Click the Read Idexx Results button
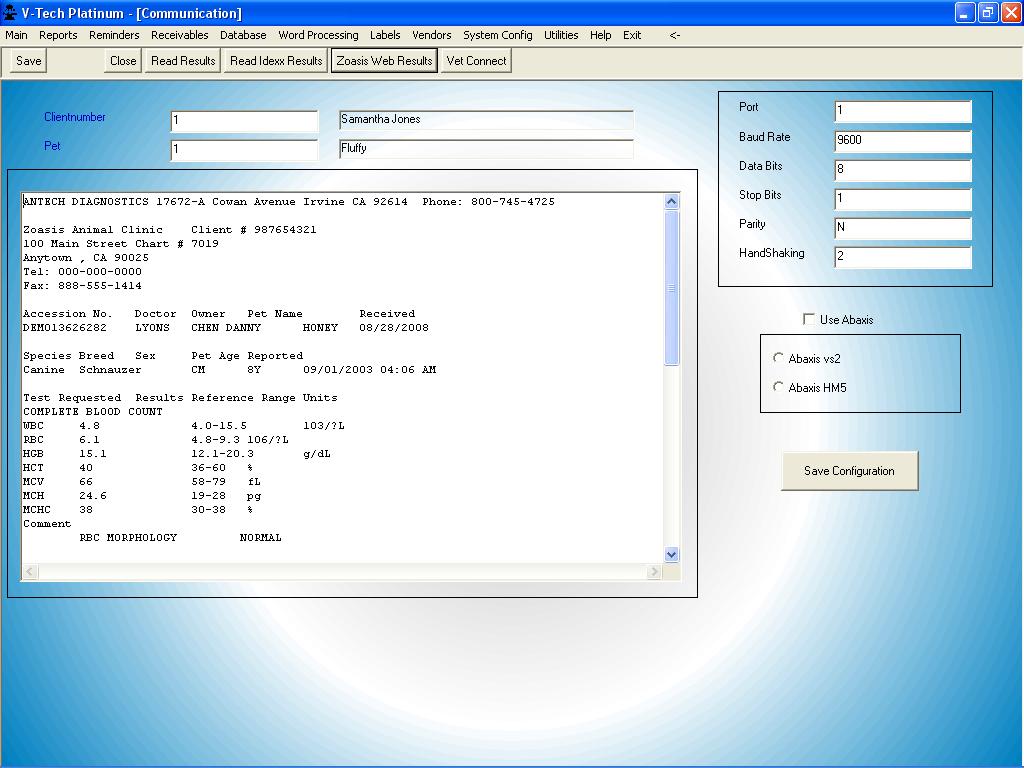Image resolution: width=1024 pixels, height=768 pixels. pos(276,61)
